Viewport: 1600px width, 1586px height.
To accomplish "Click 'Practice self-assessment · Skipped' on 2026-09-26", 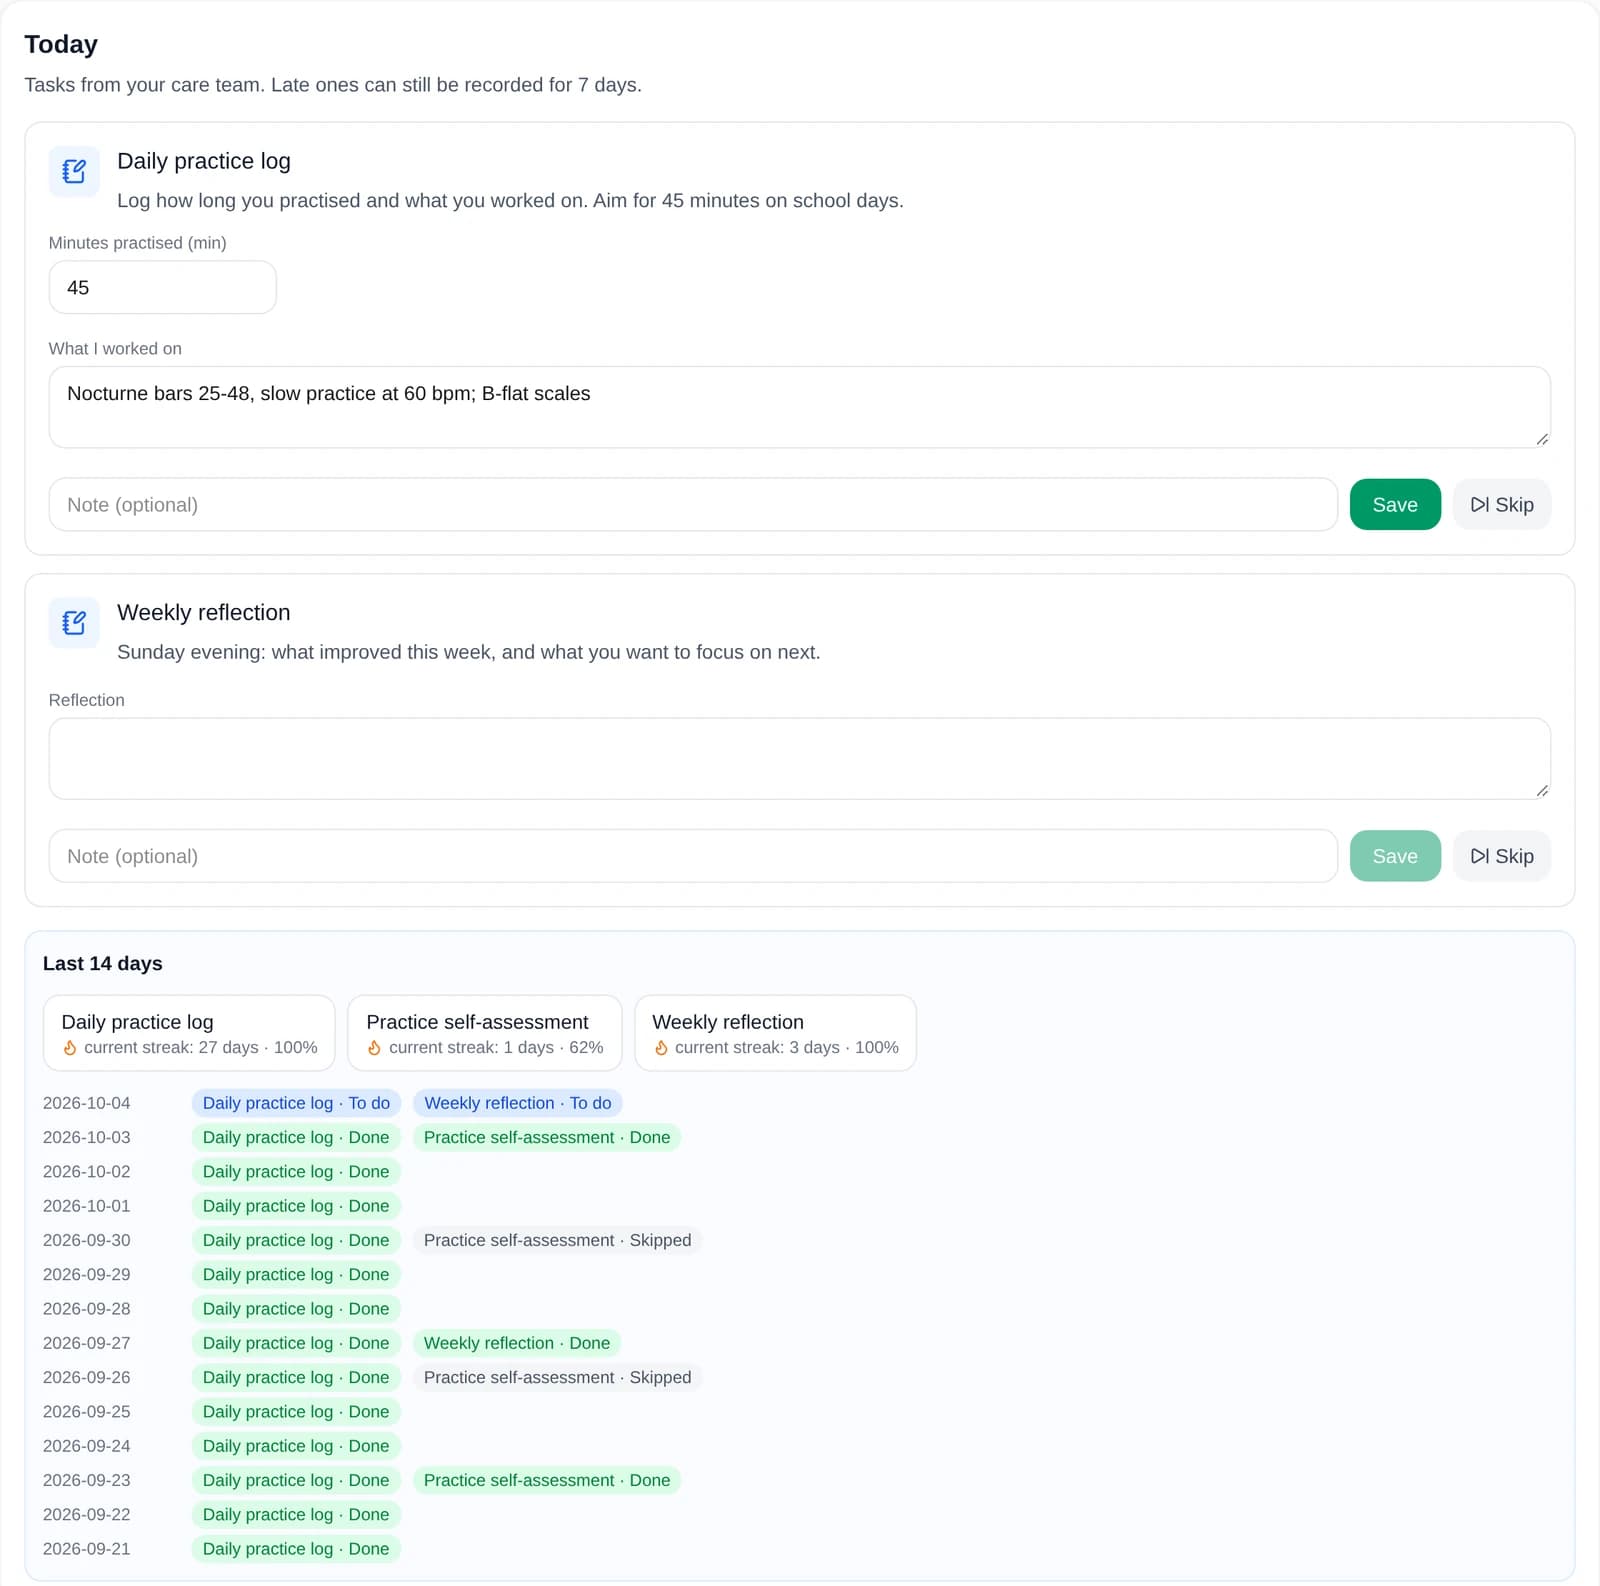I will pos(557,1378).
